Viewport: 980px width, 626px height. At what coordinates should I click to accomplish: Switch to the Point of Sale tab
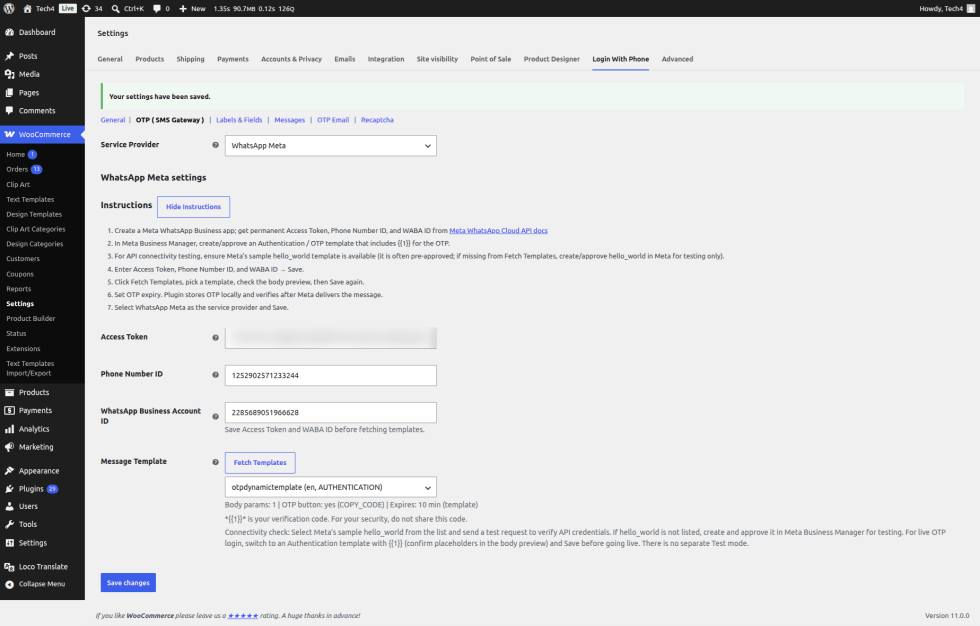pyautogui.click(x=491, y=59)
